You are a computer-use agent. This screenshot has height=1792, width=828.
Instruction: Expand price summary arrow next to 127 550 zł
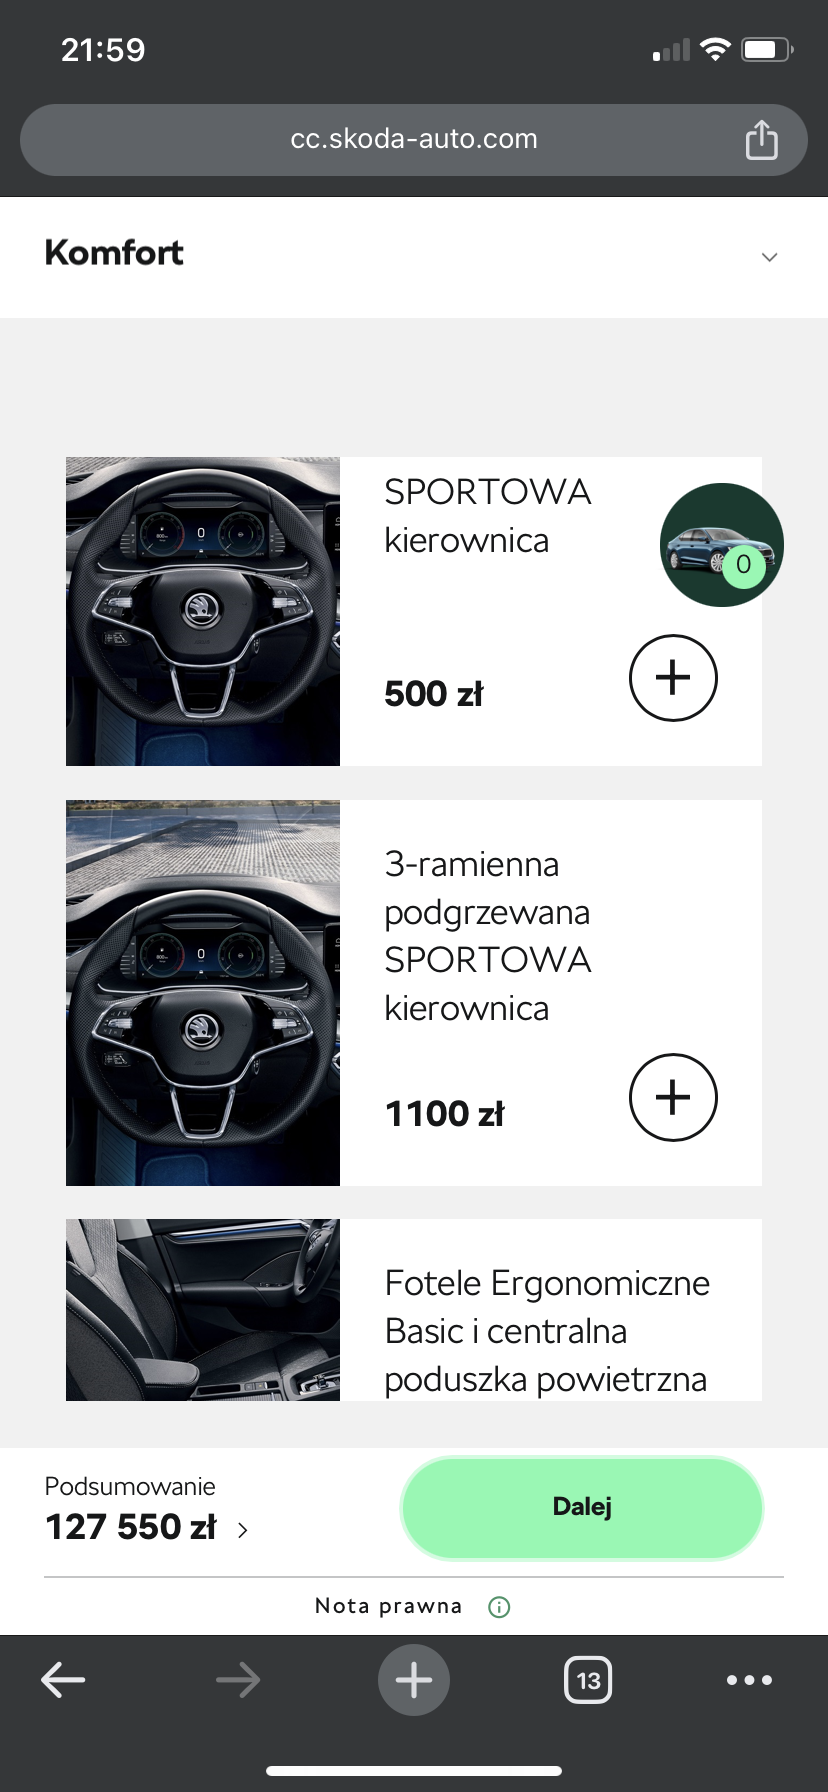pyautogui.click(x=243, y=1529)
